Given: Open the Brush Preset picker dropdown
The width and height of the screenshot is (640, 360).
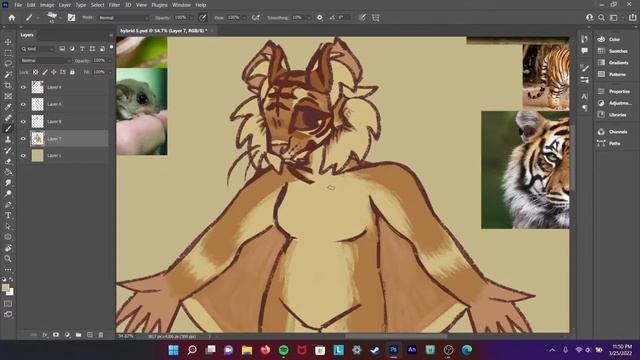Looking at the screenshot, I should point(60,18).
